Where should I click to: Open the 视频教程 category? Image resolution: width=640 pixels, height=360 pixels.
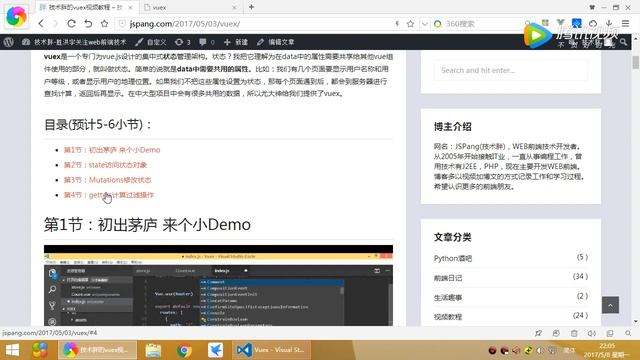tap(448, 317)
